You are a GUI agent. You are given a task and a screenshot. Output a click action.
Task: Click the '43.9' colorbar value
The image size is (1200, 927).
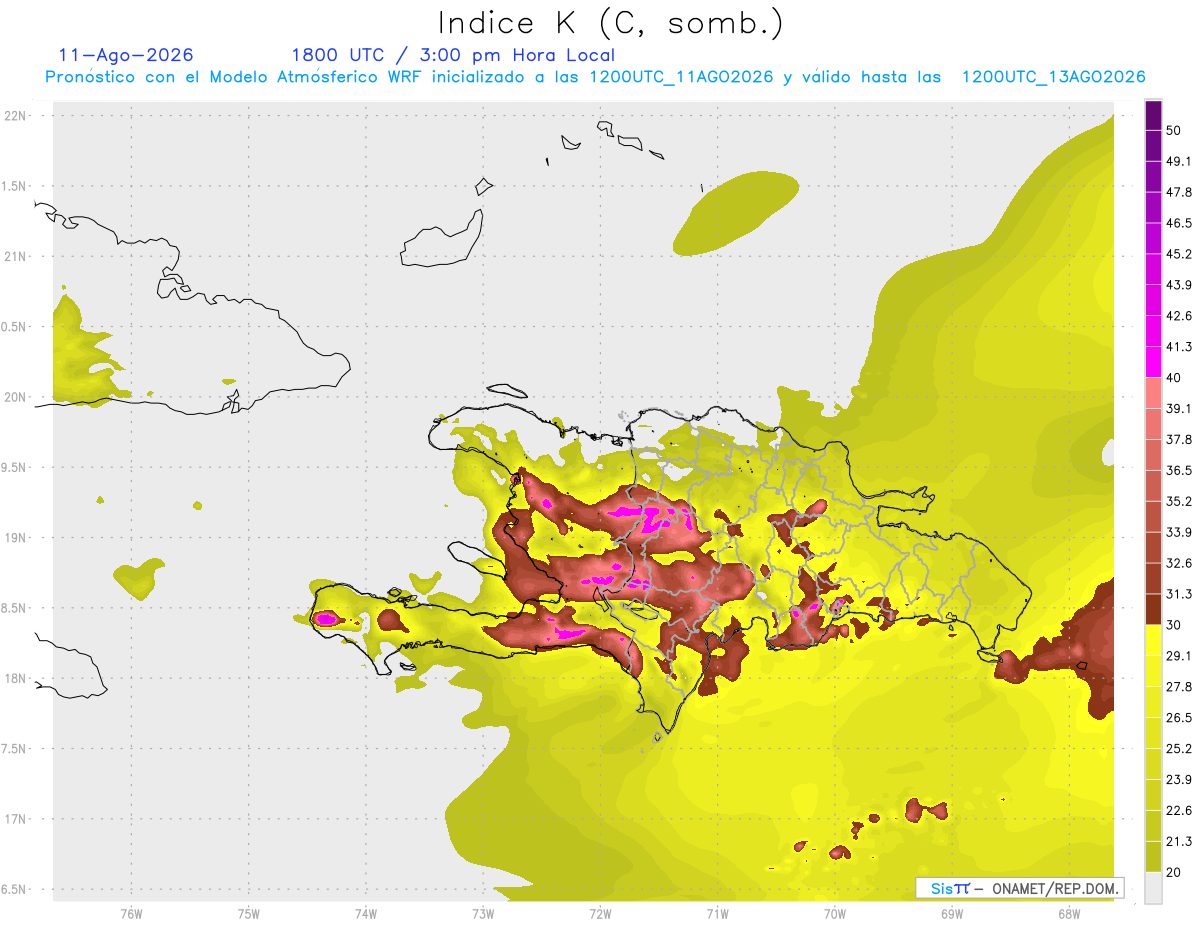1179,285
